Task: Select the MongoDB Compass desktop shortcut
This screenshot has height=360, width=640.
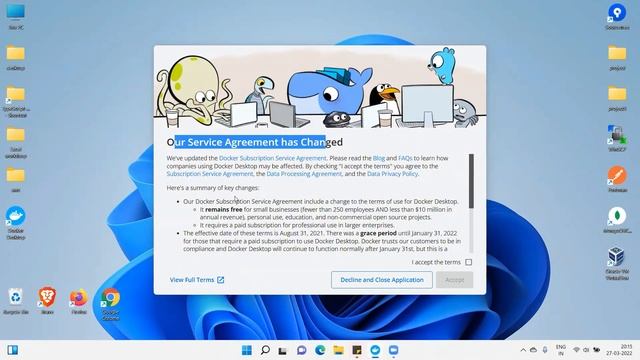Action: 617,220
